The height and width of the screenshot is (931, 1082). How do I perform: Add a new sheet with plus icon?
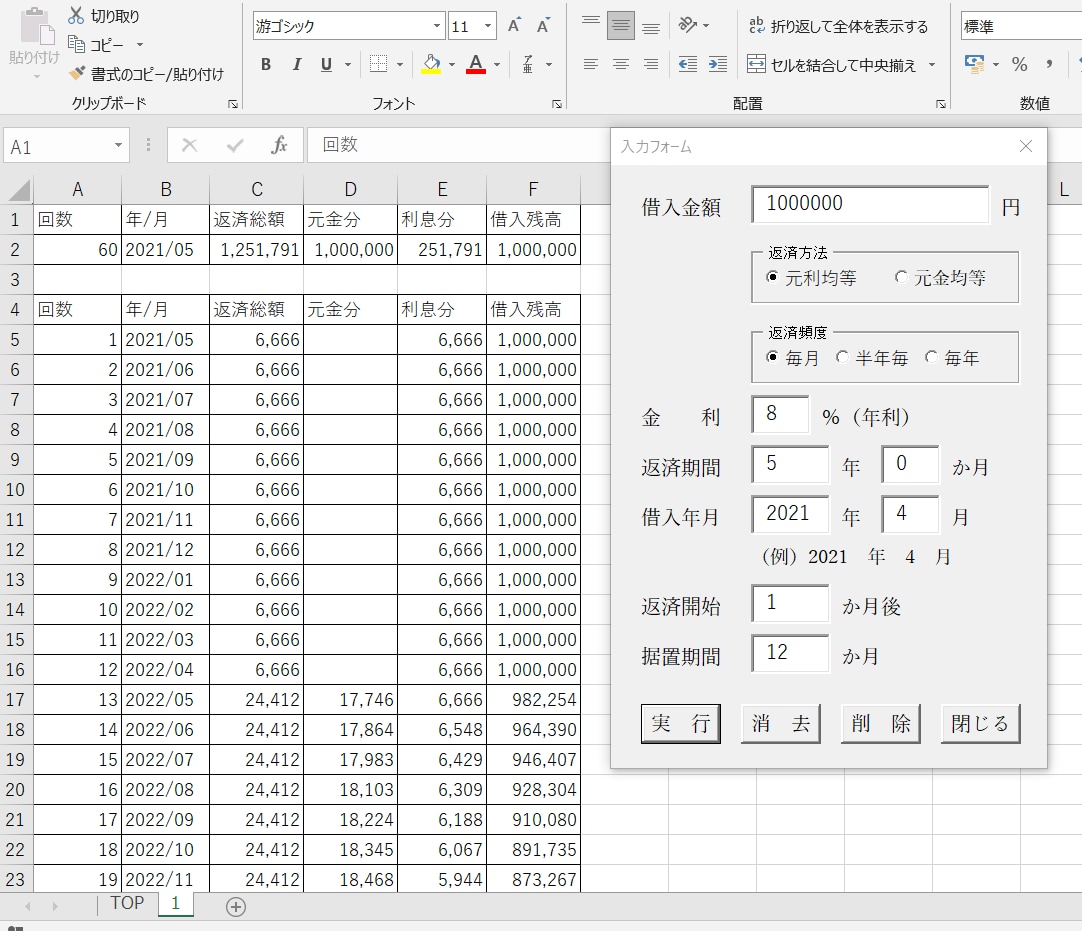(236, 907)
